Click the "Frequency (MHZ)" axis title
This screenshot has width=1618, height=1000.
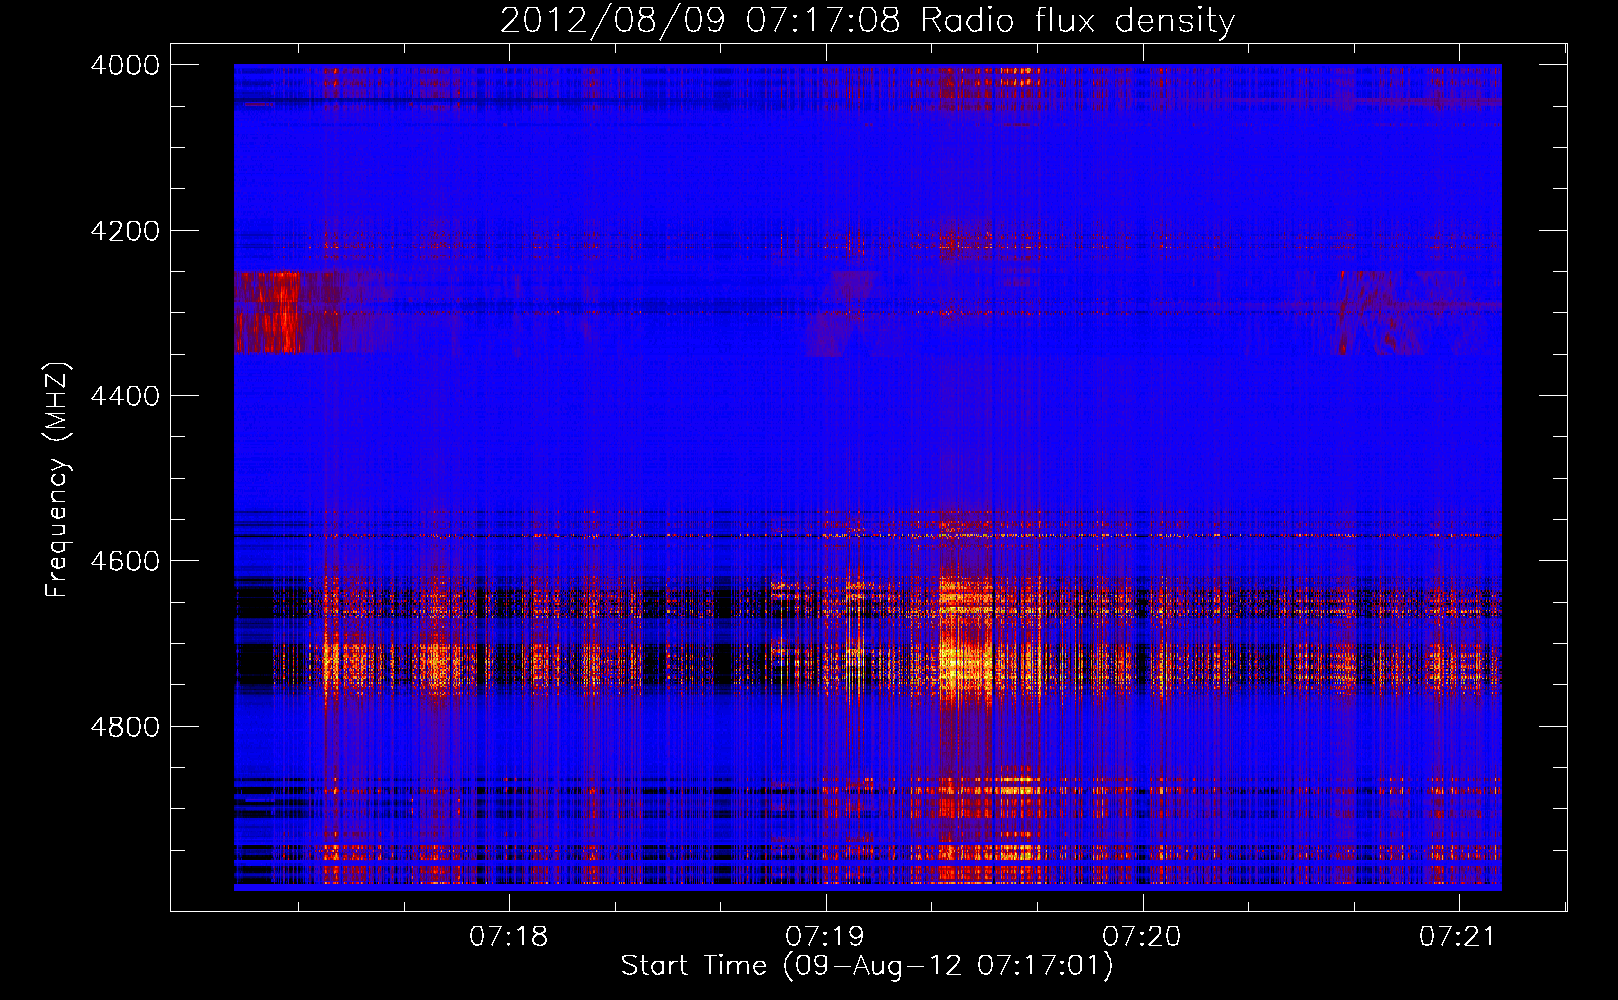click(58, 480)
